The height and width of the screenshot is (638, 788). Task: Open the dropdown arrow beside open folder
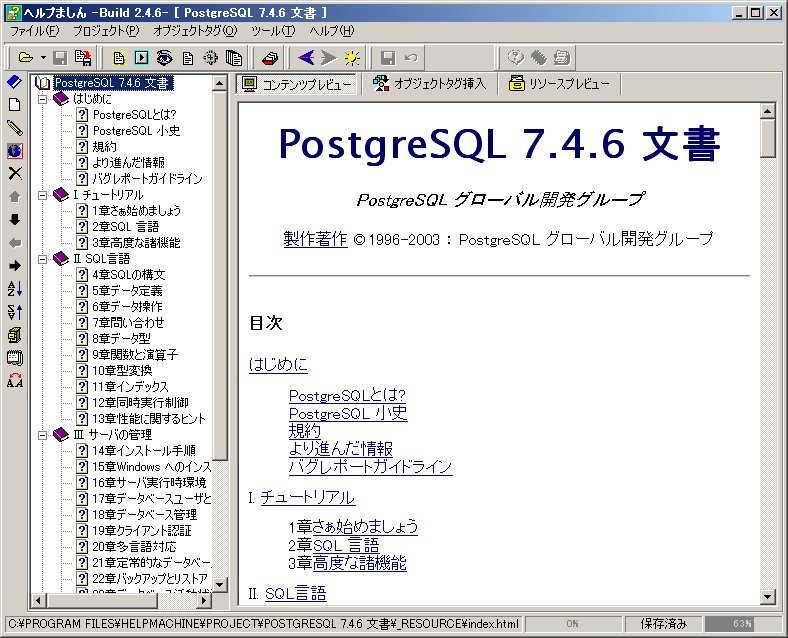(x=43, y=57)
